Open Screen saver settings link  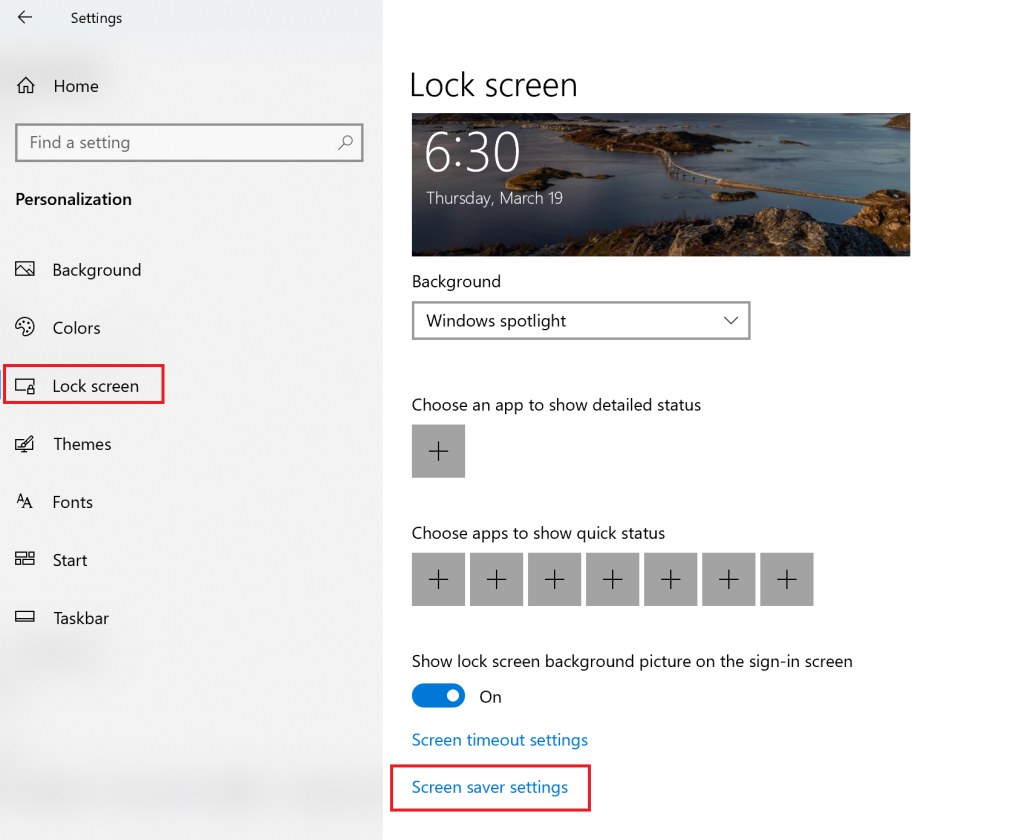490,787
